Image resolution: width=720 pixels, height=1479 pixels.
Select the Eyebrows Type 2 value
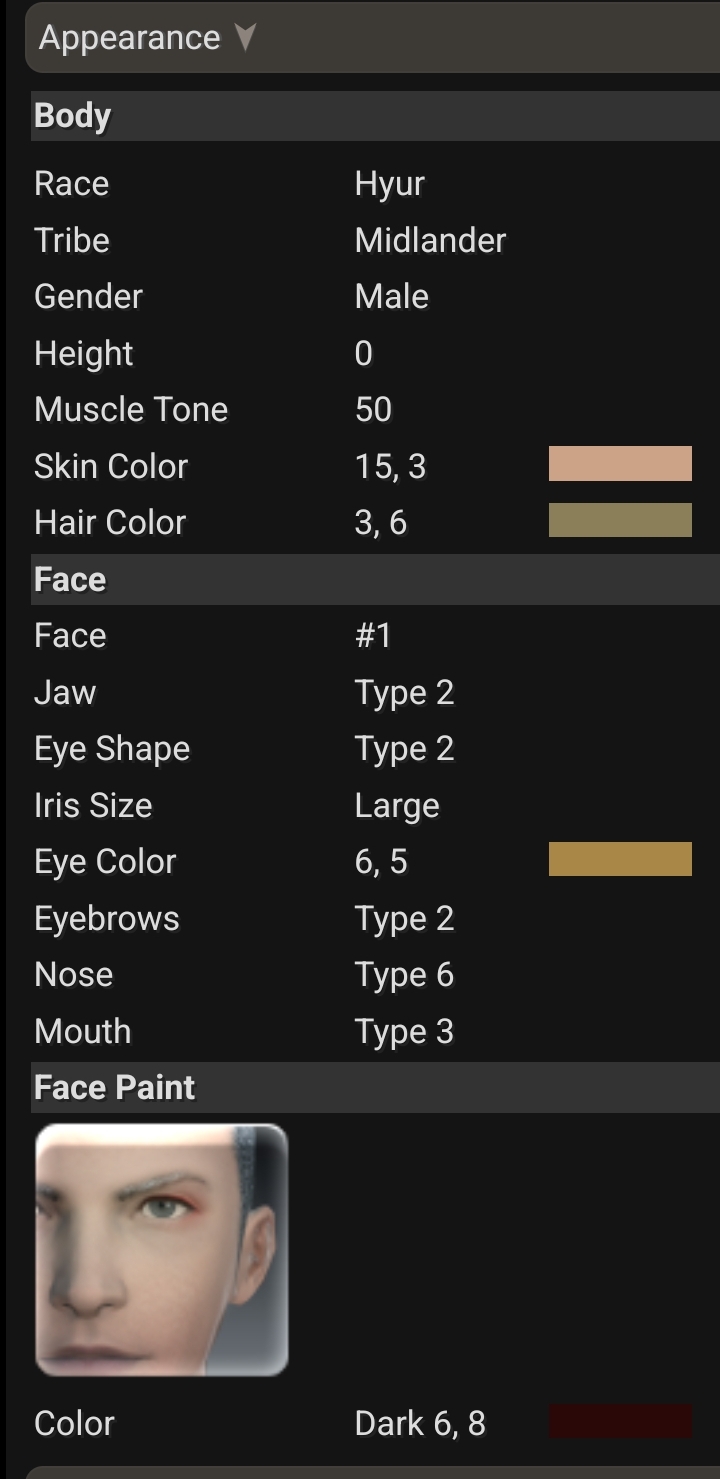[404, 918]
